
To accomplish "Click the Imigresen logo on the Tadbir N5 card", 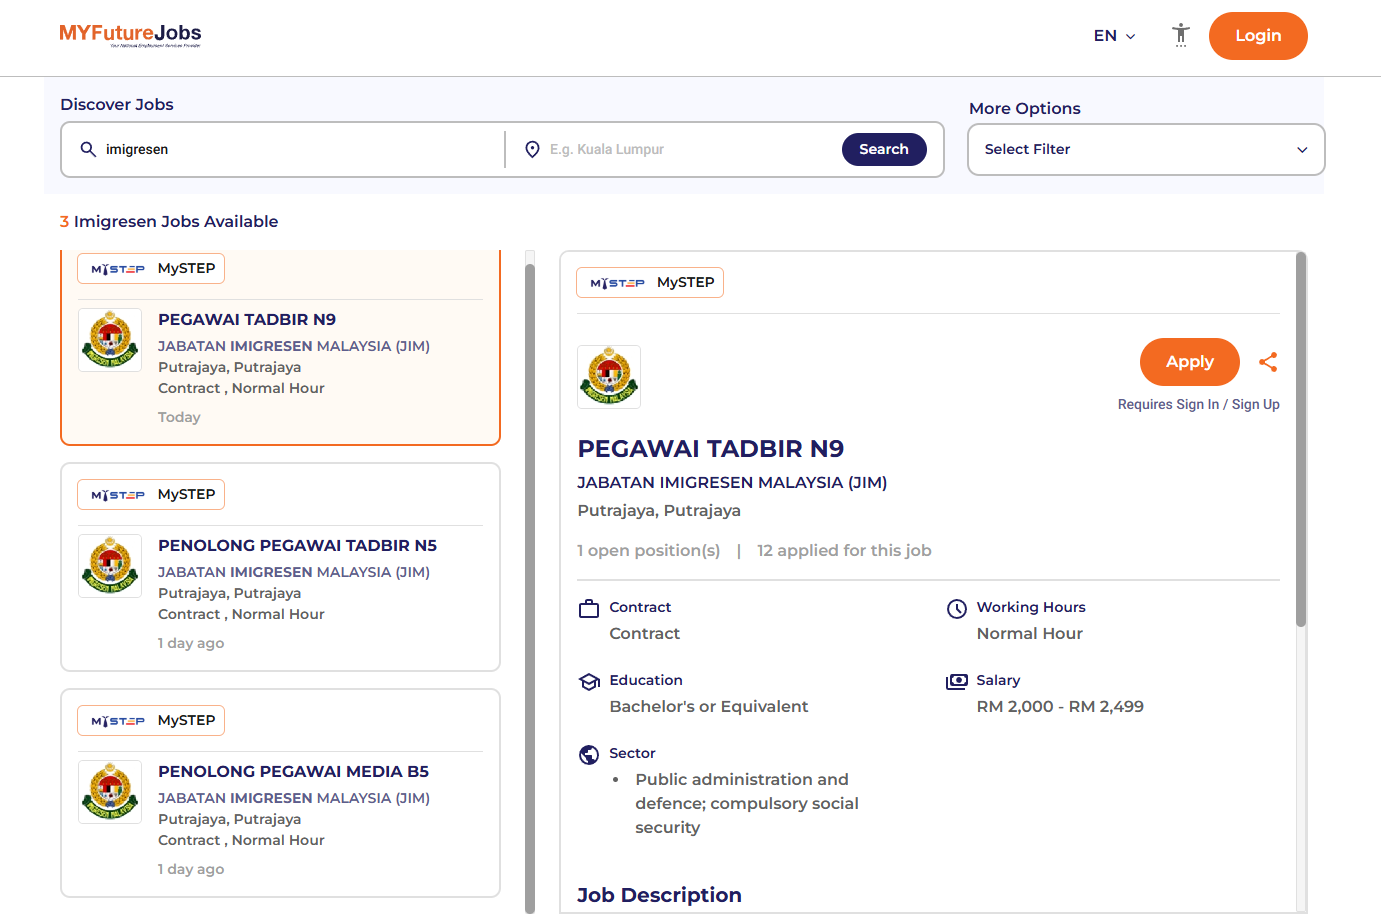I will click(x=110, y=566).
